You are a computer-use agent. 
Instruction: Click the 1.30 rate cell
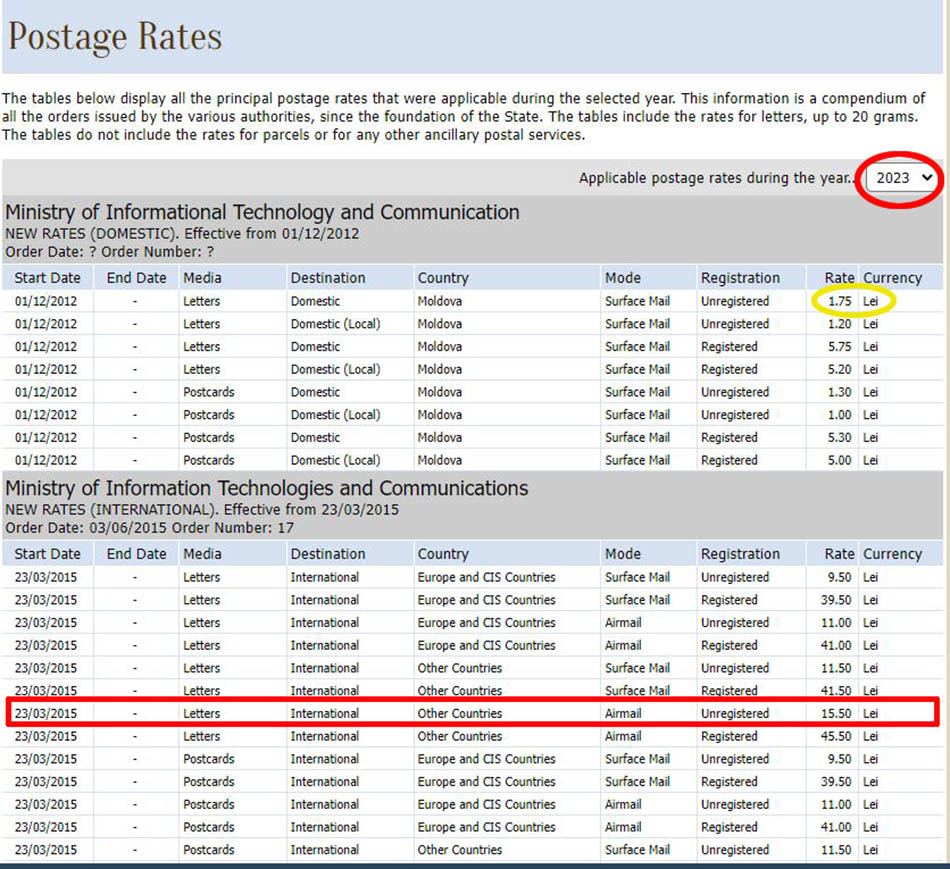(x=840, y=392)
